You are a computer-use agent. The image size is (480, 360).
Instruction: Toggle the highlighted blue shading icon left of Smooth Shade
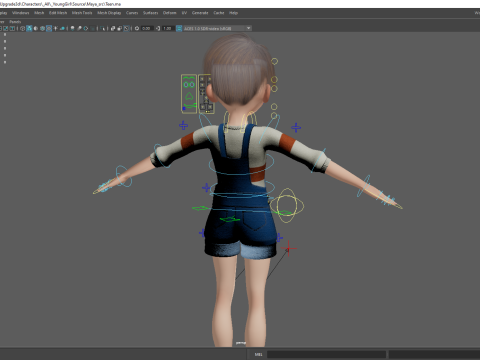click(29, 28)
